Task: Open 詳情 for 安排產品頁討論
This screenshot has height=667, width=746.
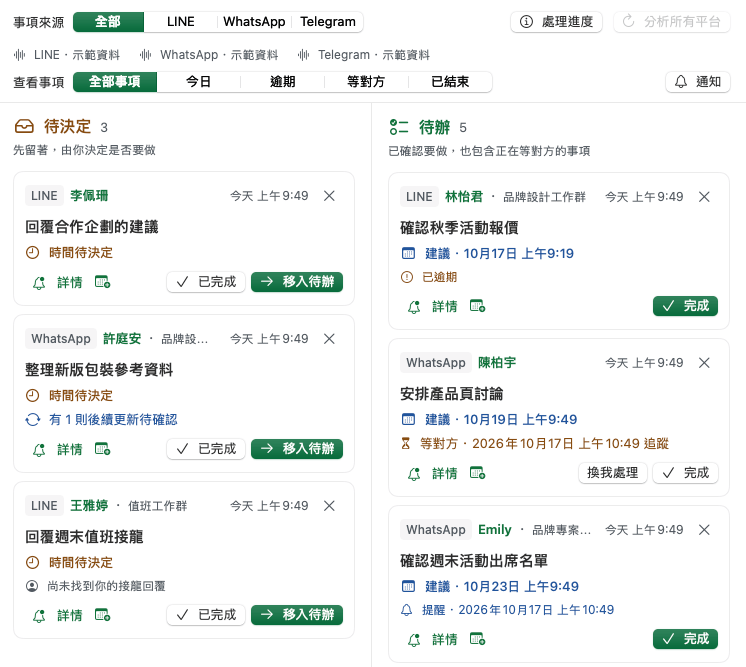Action: 444,474
